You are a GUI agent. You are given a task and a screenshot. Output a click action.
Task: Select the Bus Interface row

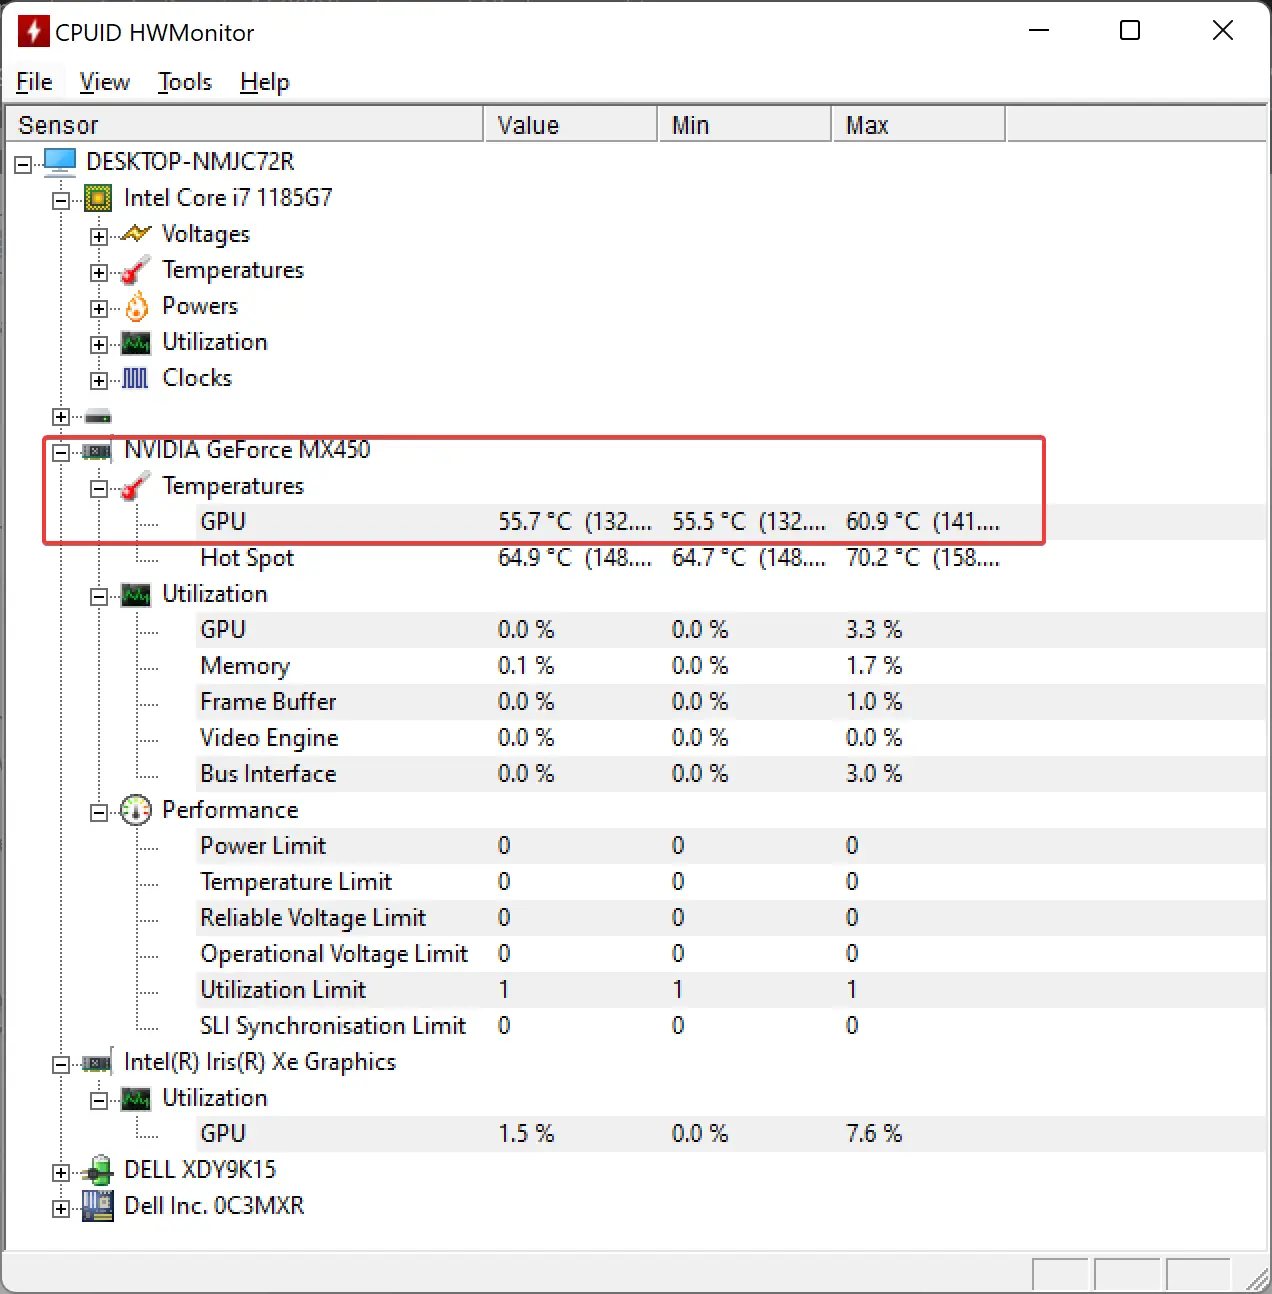732,774
